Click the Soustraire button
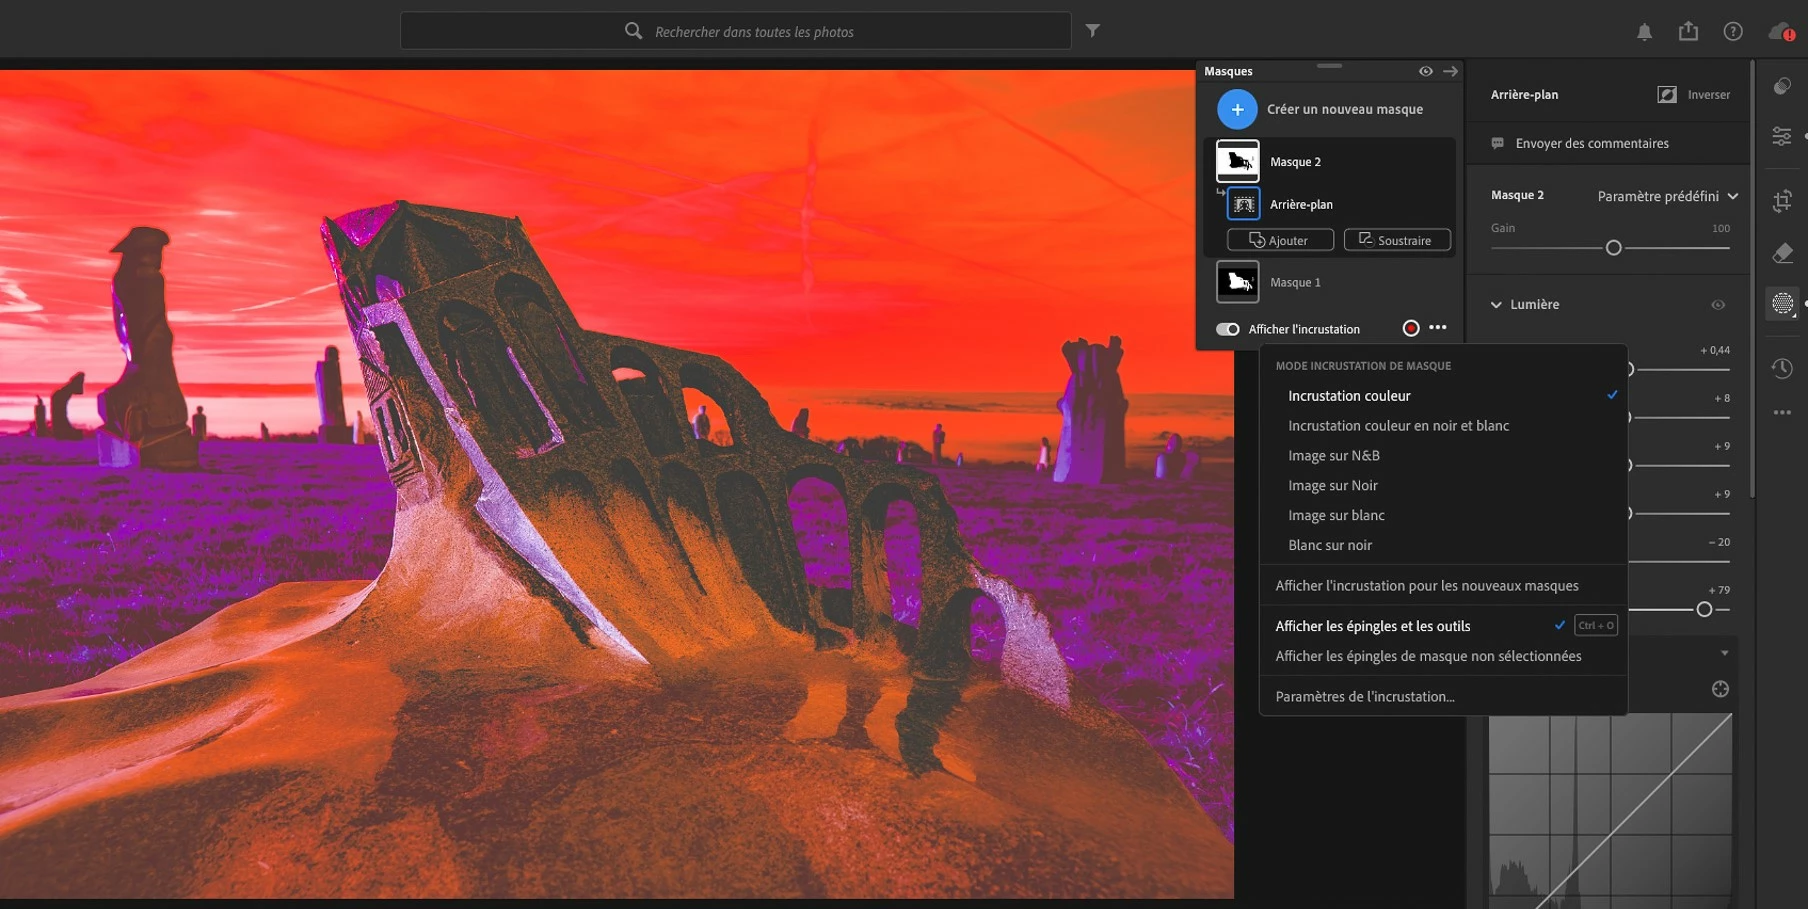This screenshot has height=909, width=1808. click(x=1397, y=240)
